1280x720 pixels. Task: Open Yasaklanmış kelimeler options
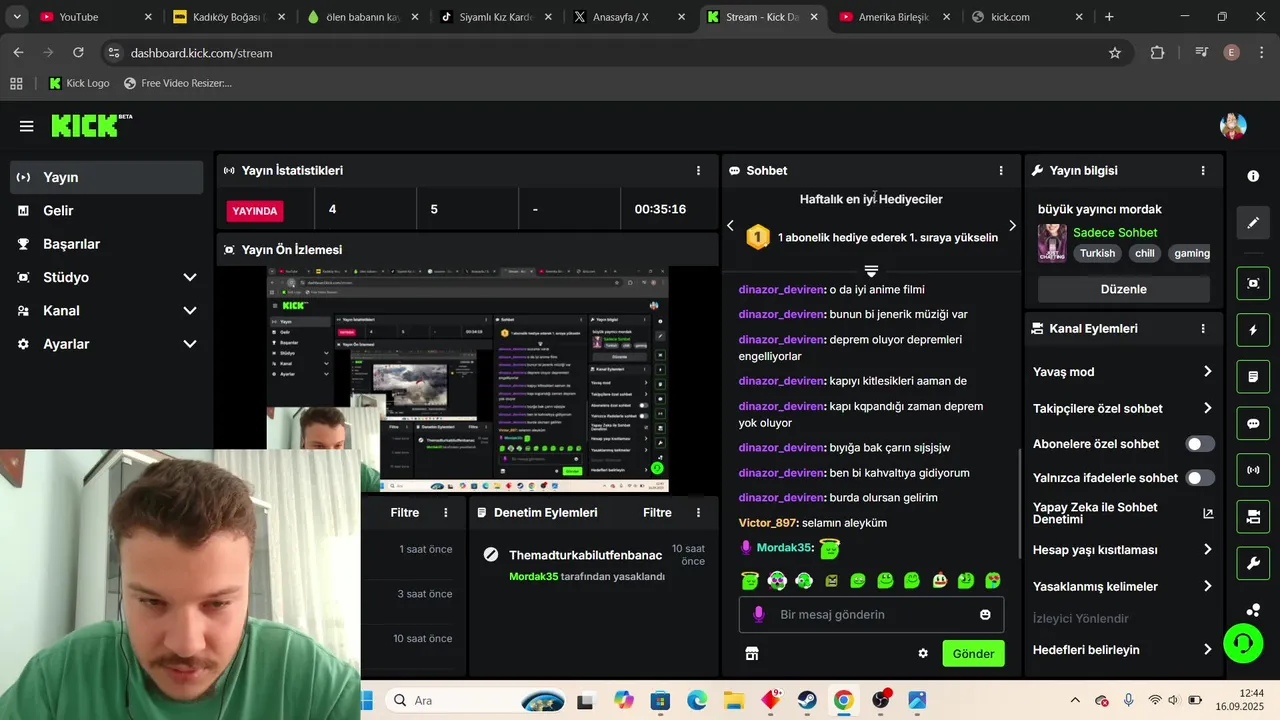(1122, 586)
